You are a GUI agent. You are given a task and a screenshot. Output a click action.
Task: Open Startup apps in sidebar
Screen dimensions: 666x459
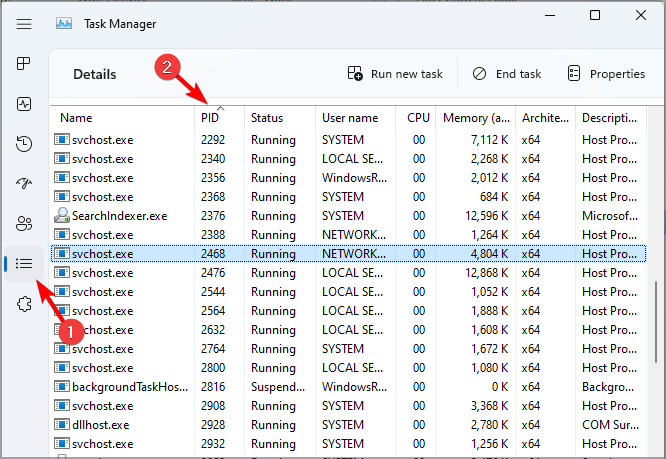[24, 183]
